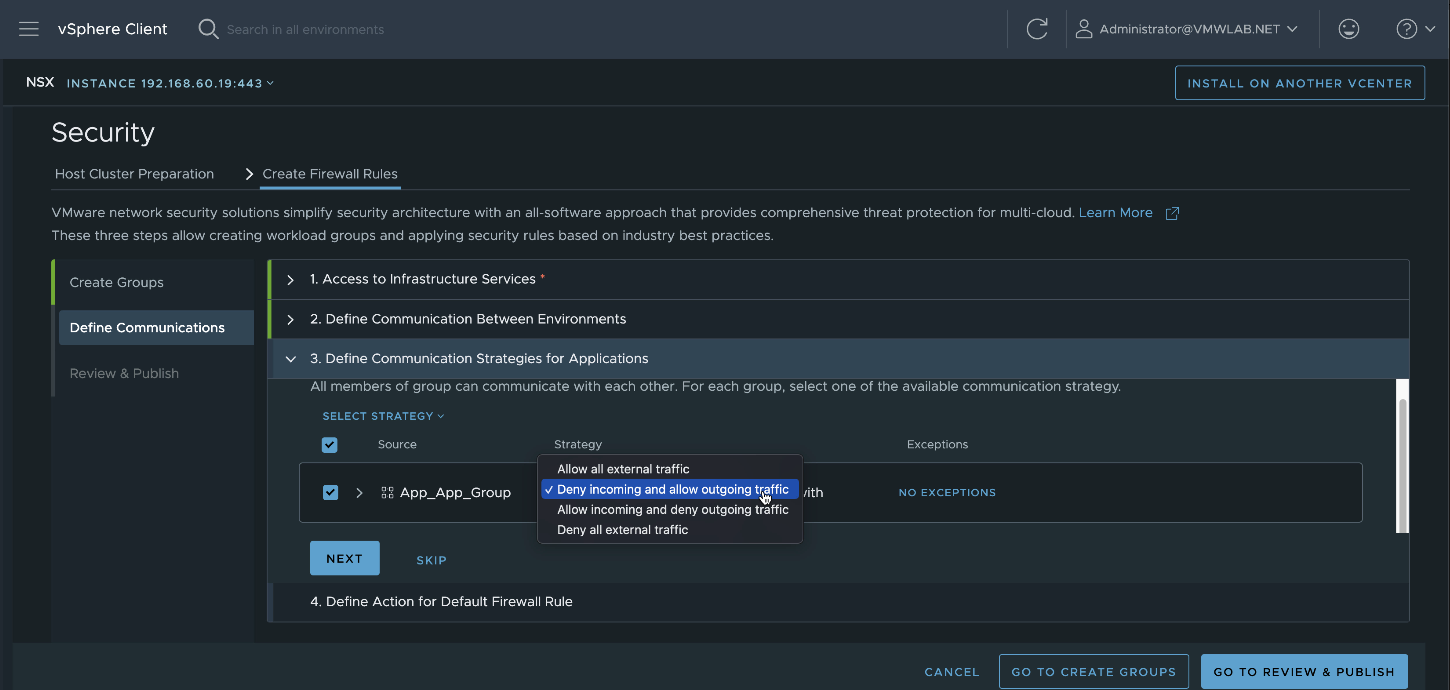The width and height of the screenshot is (1450, 690).
Task: Click the No Exceptions link
Action: click(947, 492)
